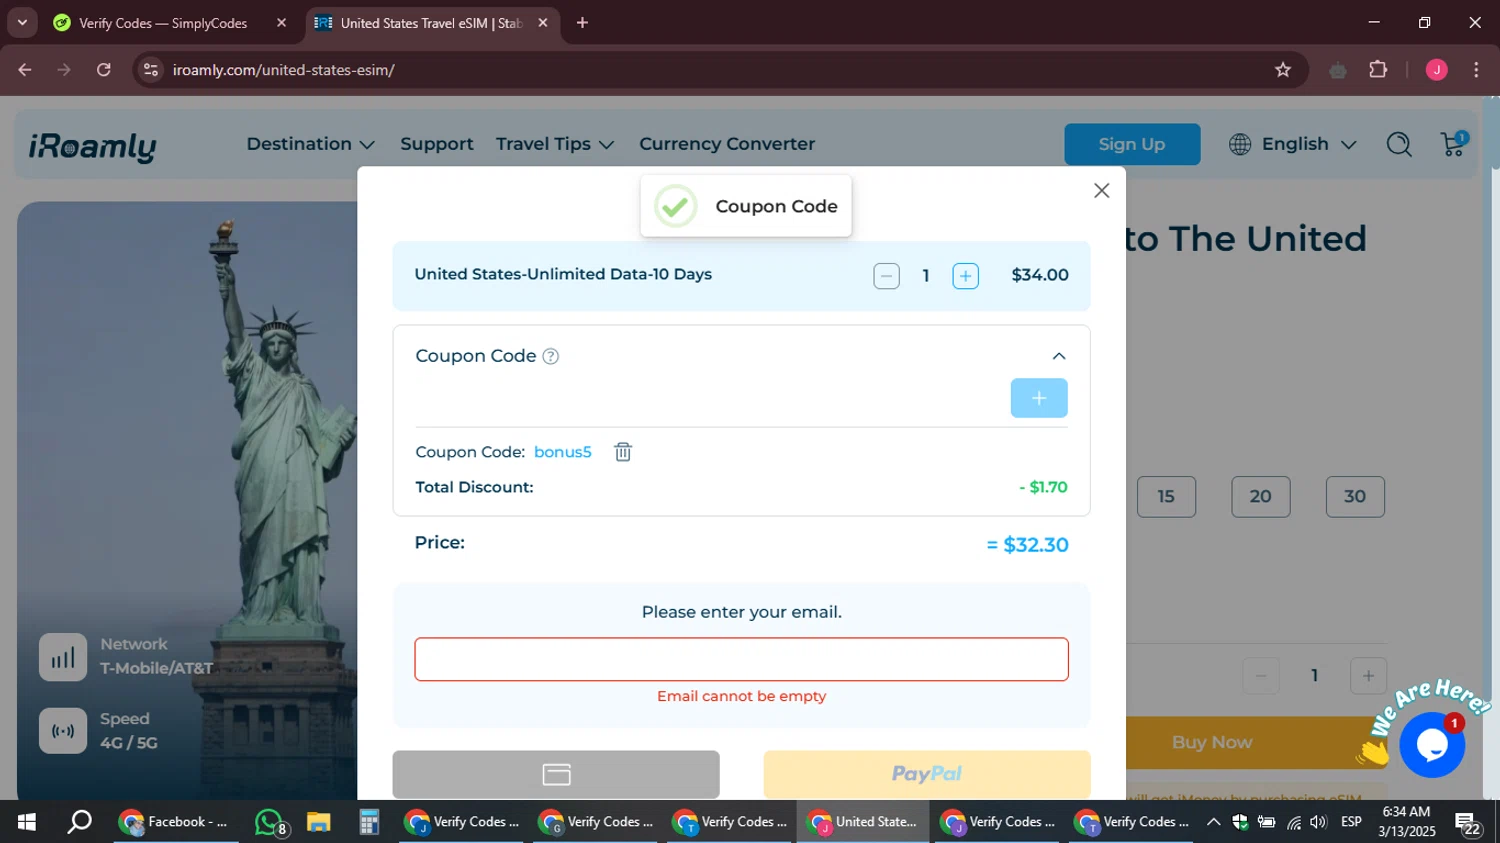Click the $32.30 price total

click(1035, 545)
